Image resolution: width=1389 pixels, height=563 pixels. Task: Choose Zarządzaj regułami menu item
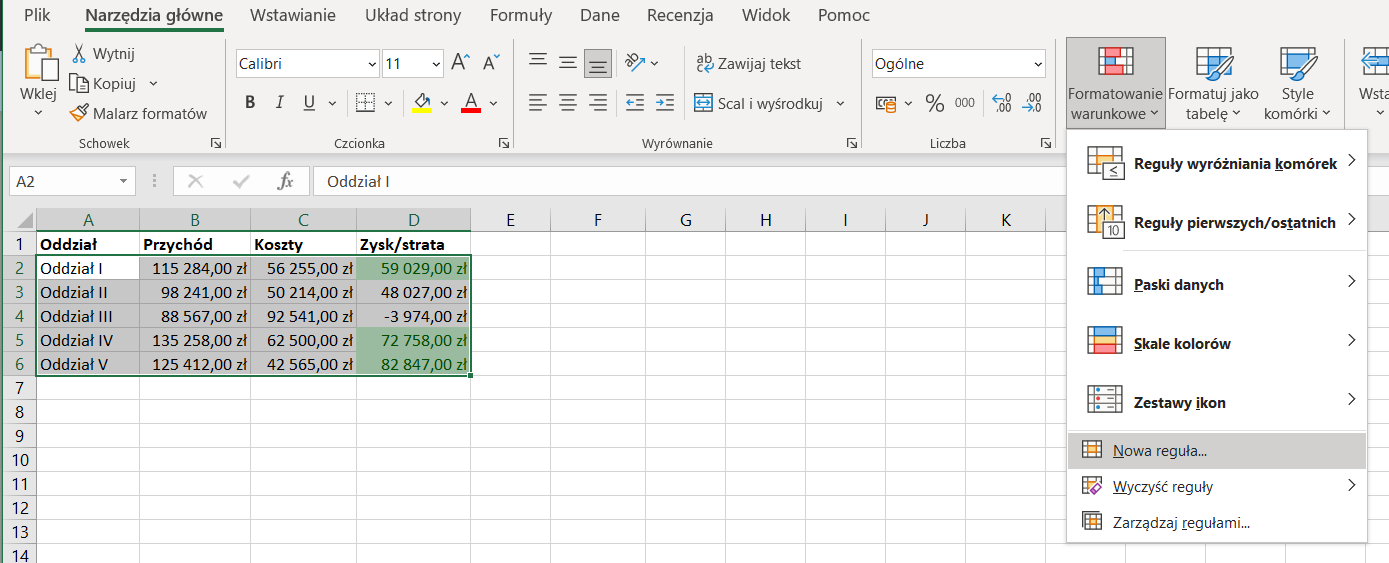1216,522
